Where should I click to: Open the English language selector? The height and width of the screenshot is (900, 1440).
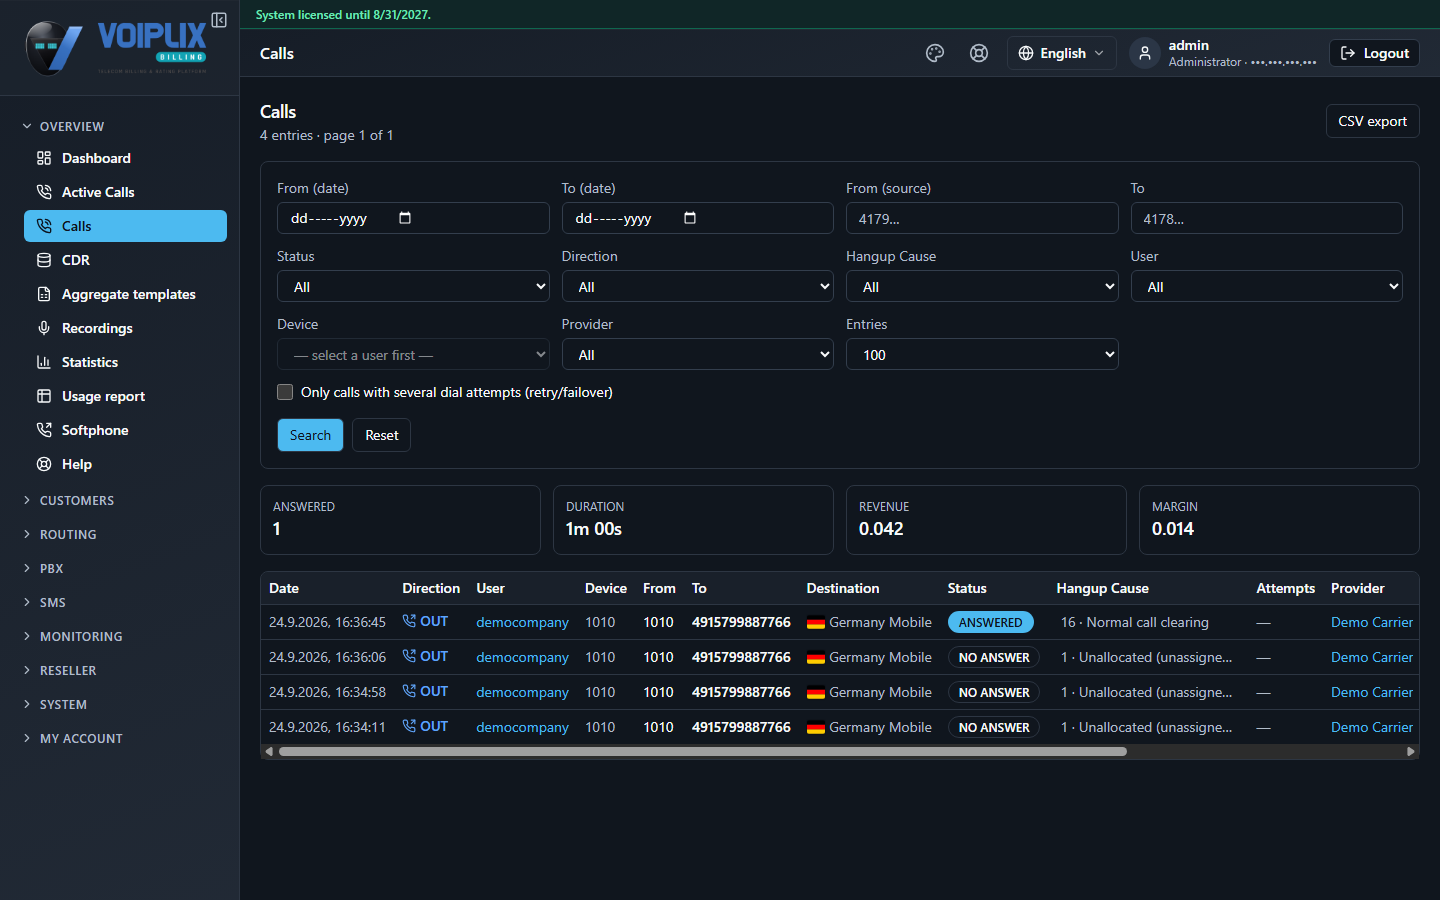tap(1062, 53)
